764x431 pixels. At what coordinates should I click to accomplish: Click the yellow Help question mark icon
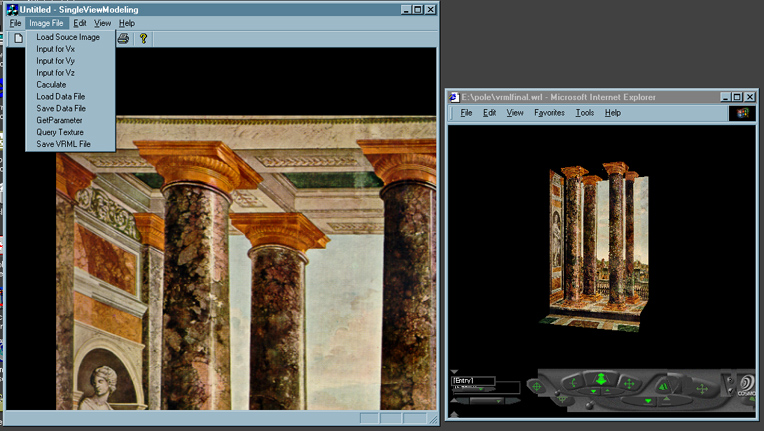pyautogui.click(x=144, y=38)
